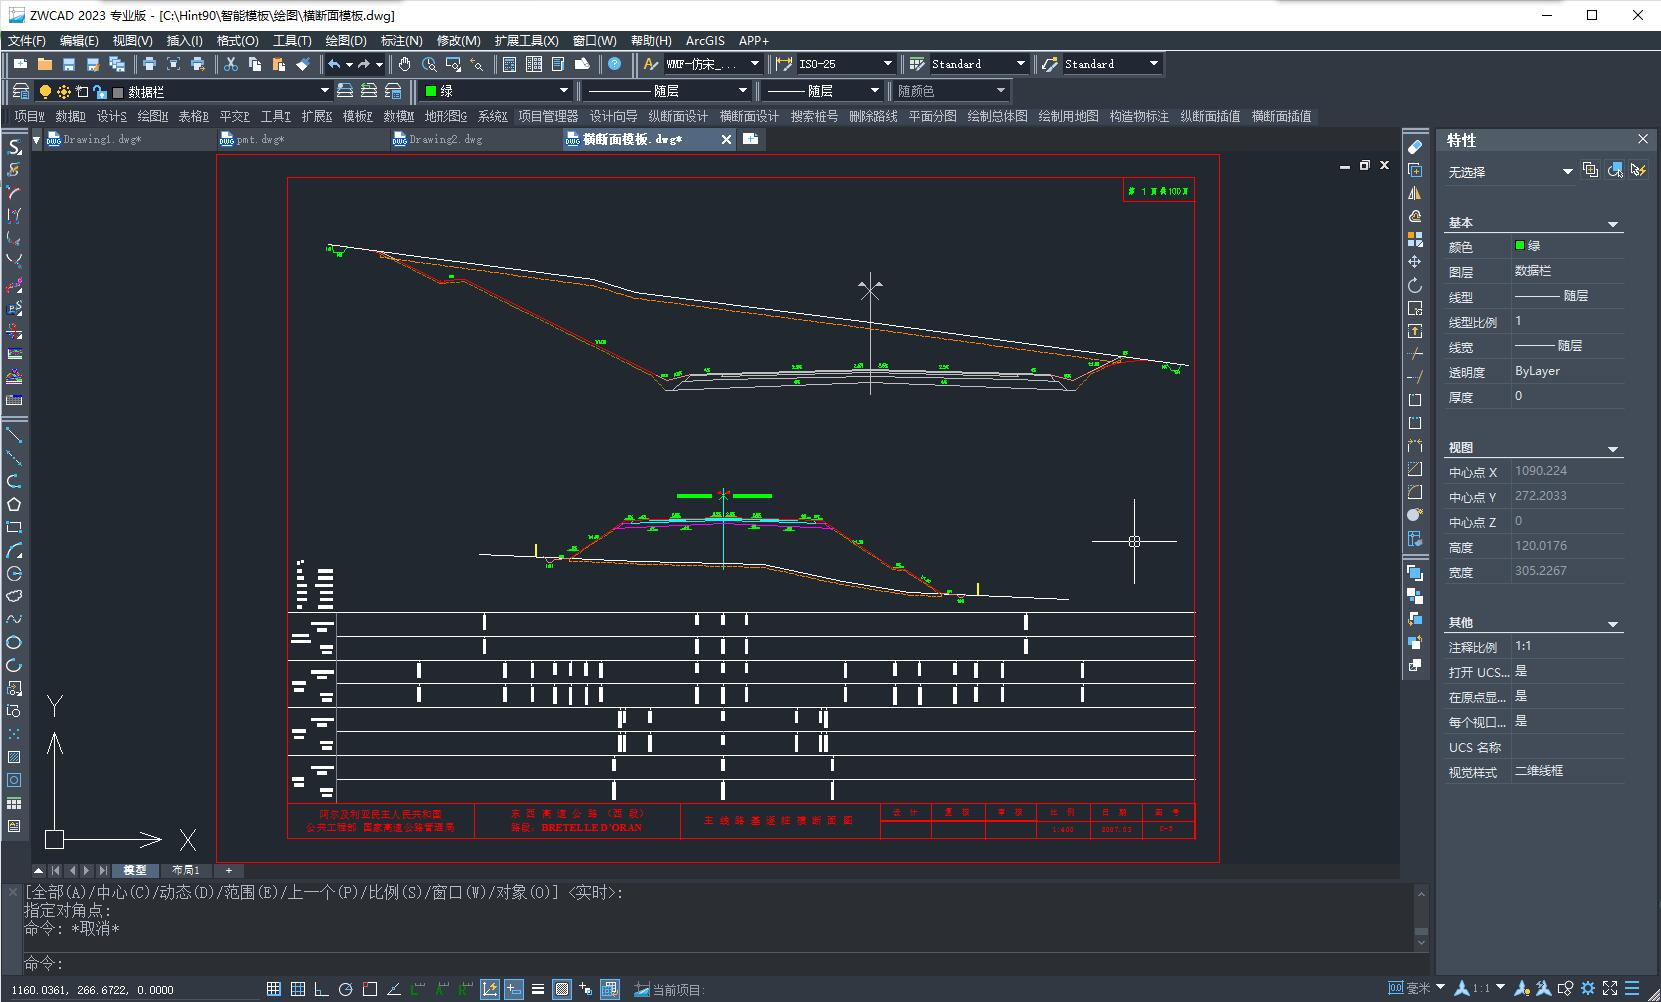The image size is (1661, 1002).
Task: Click the Undo arrow icon
Action: pos(334,64)
